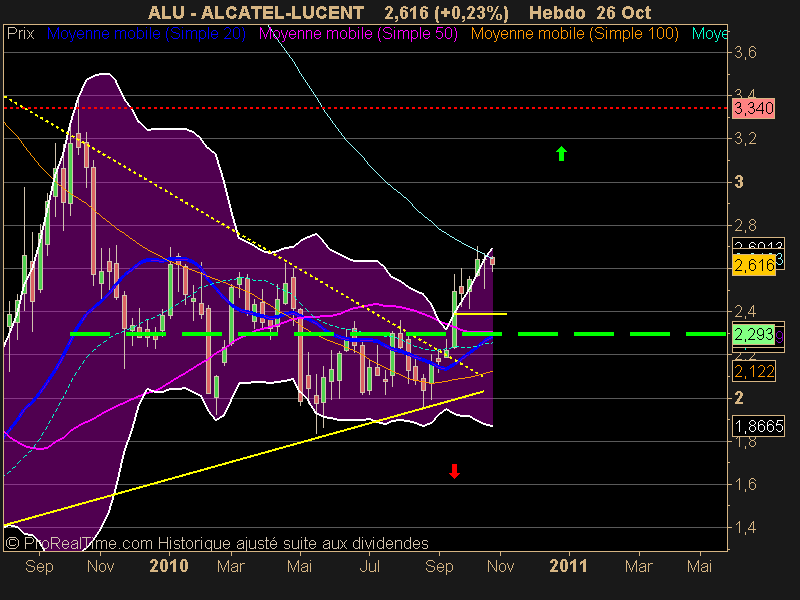Click the green 2,293 price label
The height and width of the screenshot is (600, 800).
[x=754, y=334]
